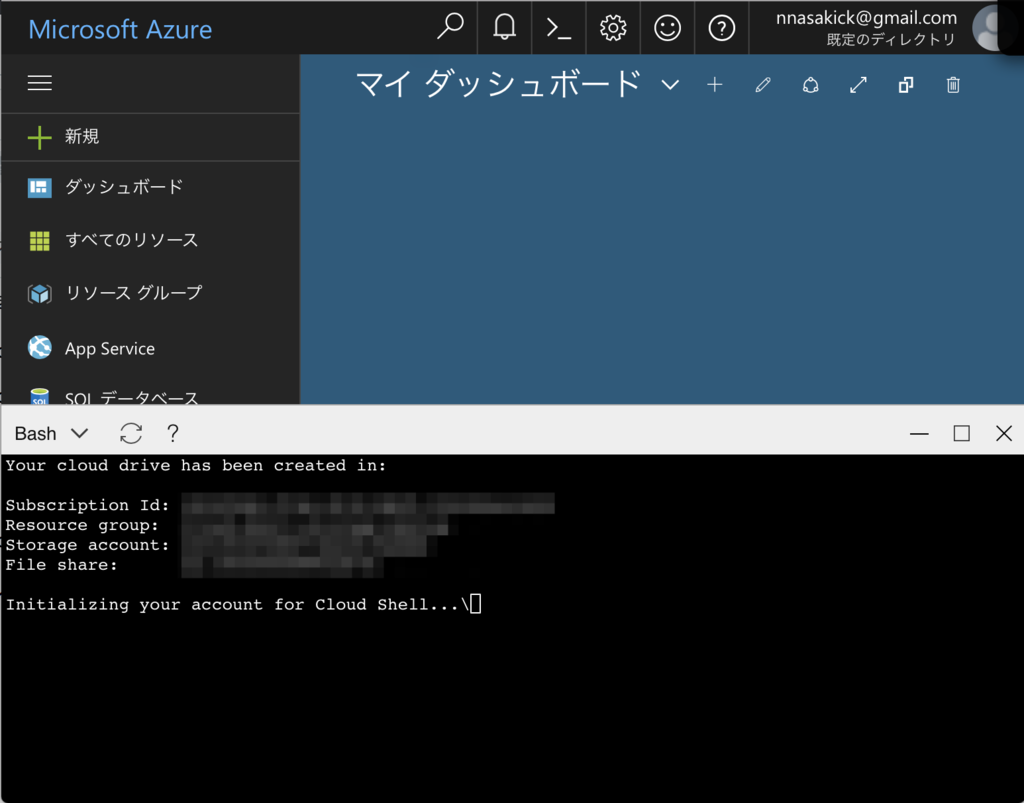Enter fullscreen with diagonal arrows icon
This screenshot has width=1024, height=803.
coord(858,85)
